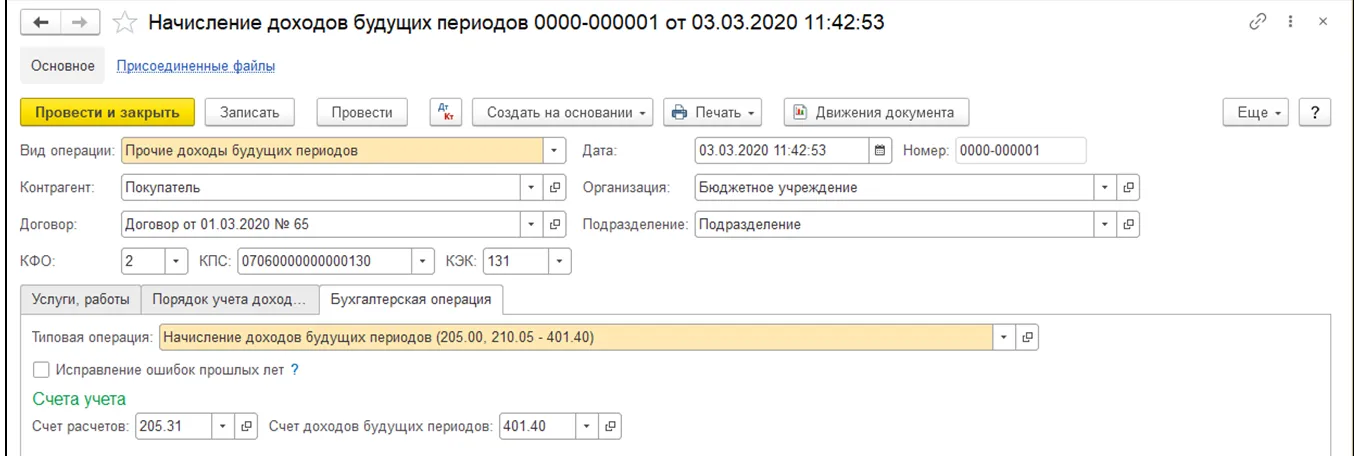Click into the Номер input field
This screenshot has height=456, width=1354.
[x=1020, y=151]
